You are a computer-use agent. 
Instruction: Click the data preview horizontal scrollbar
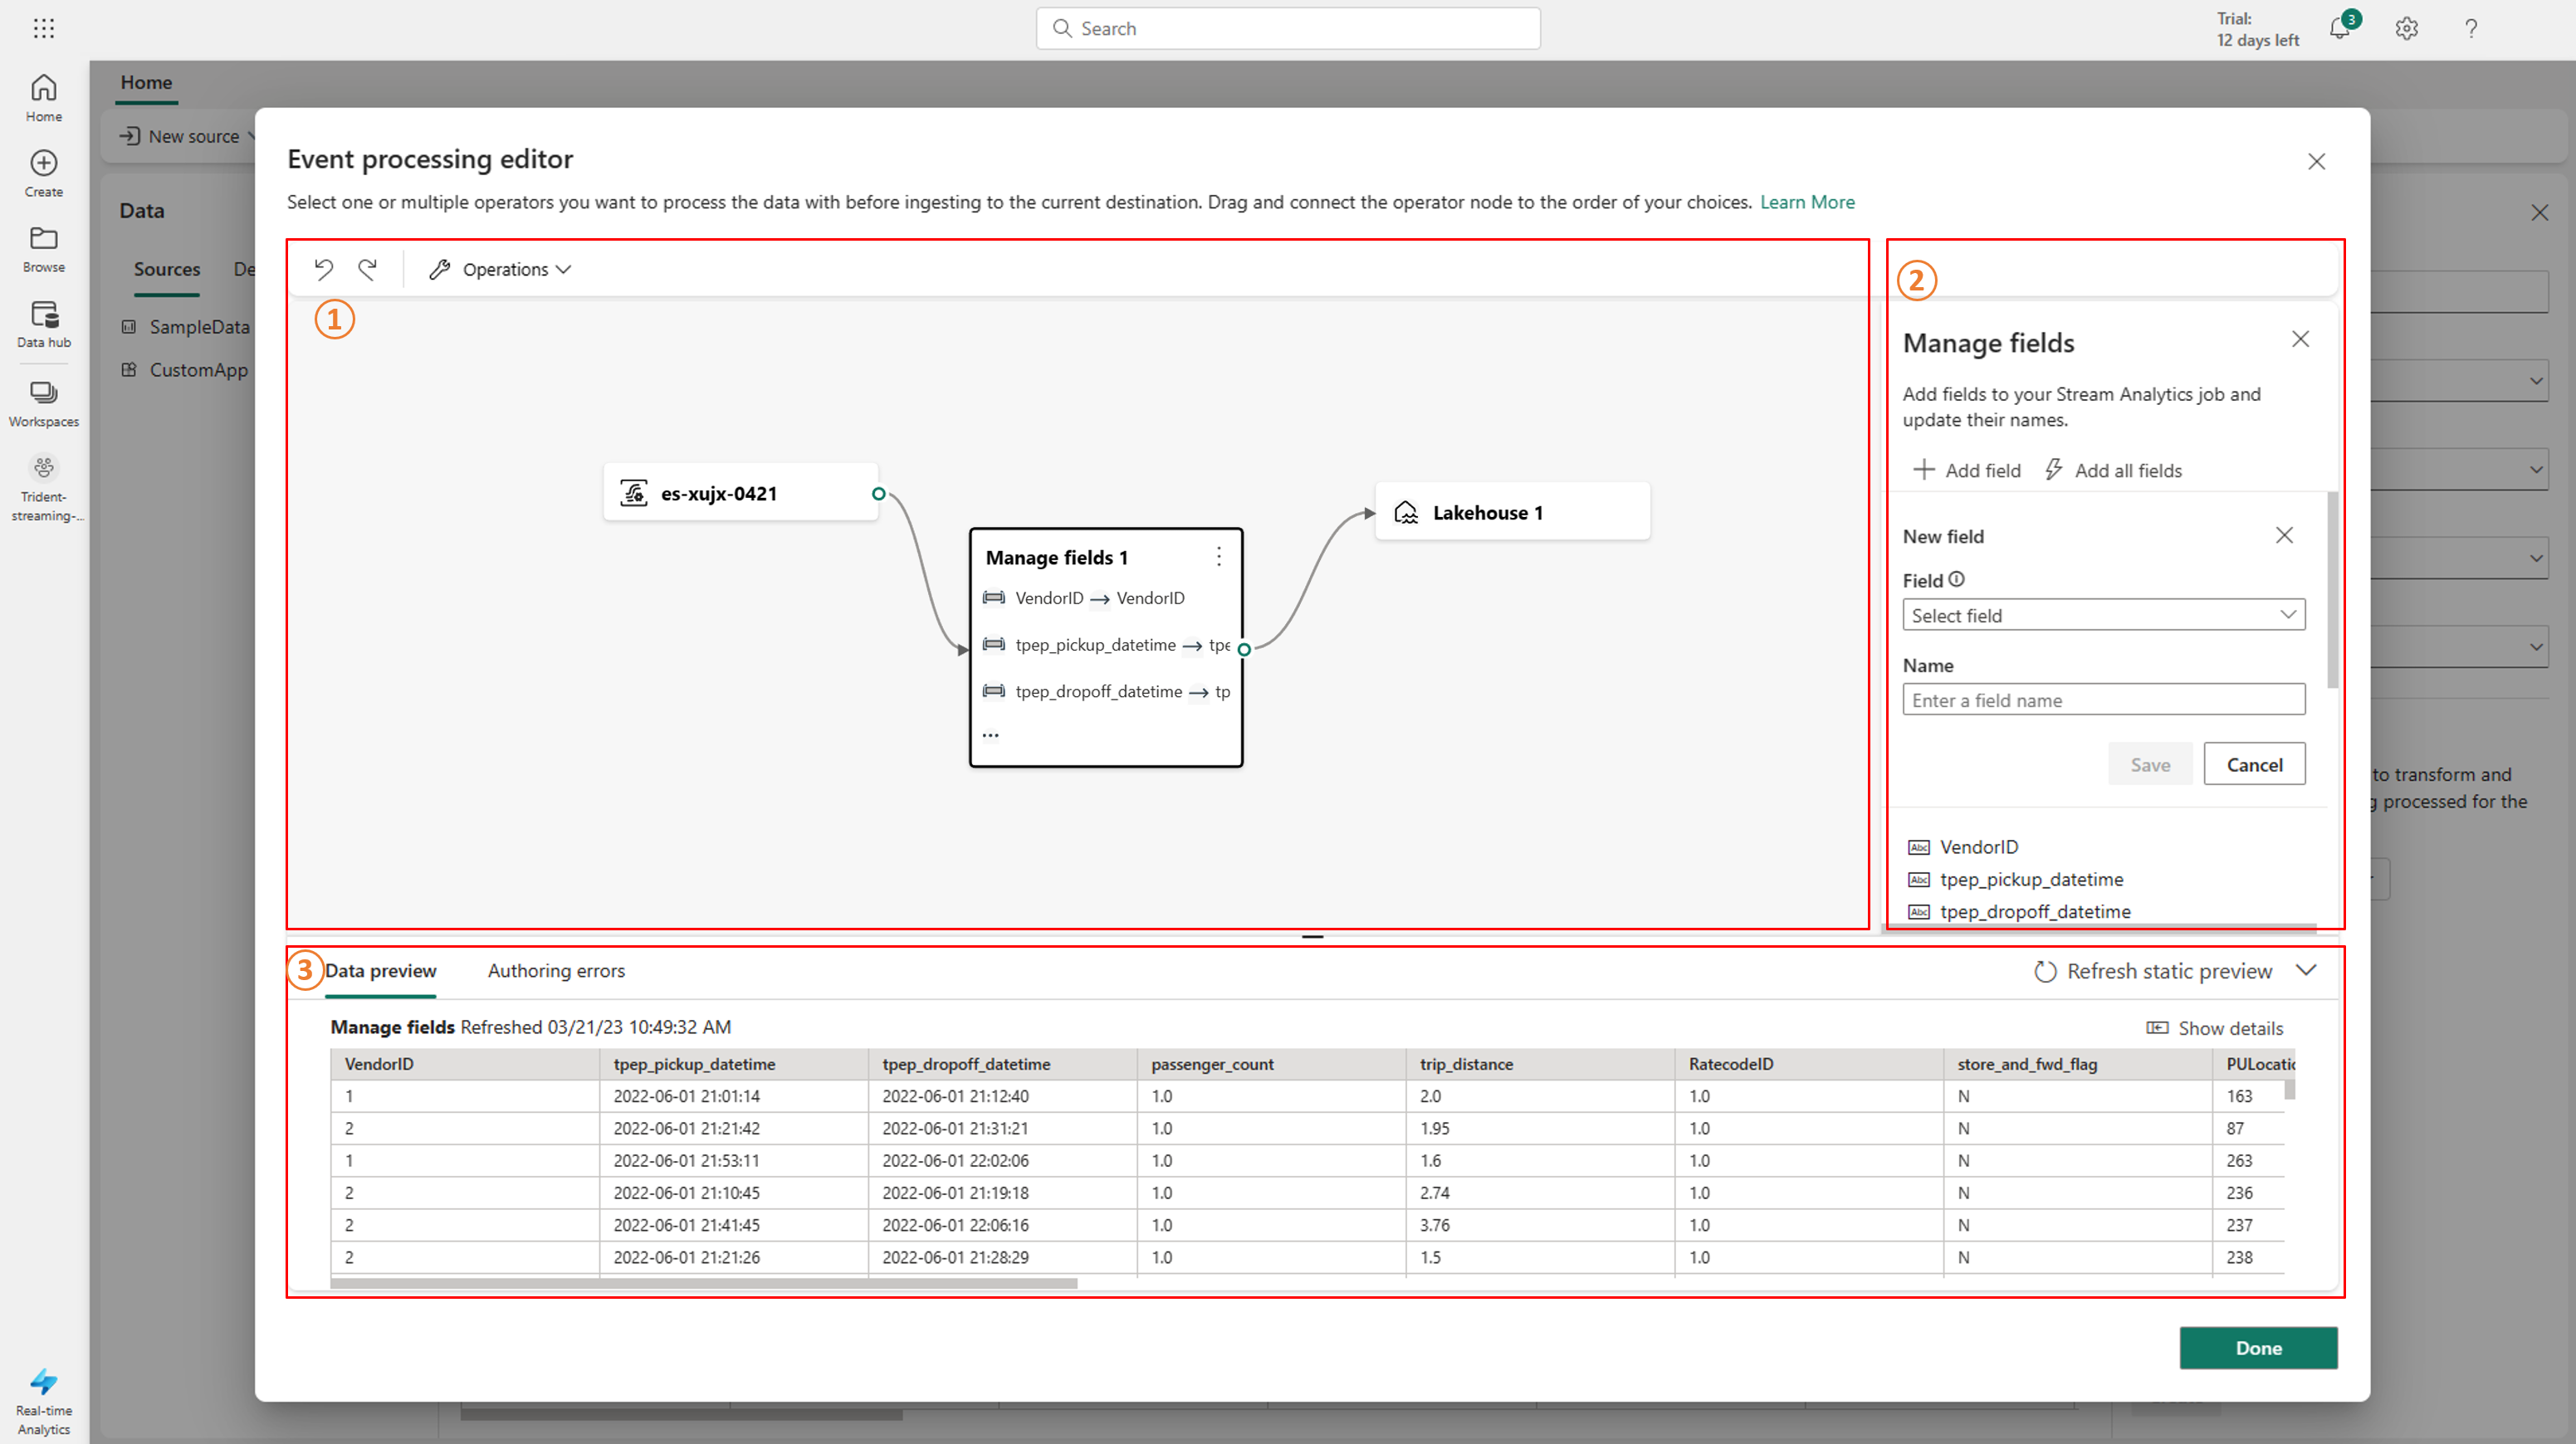(703, 1284)
